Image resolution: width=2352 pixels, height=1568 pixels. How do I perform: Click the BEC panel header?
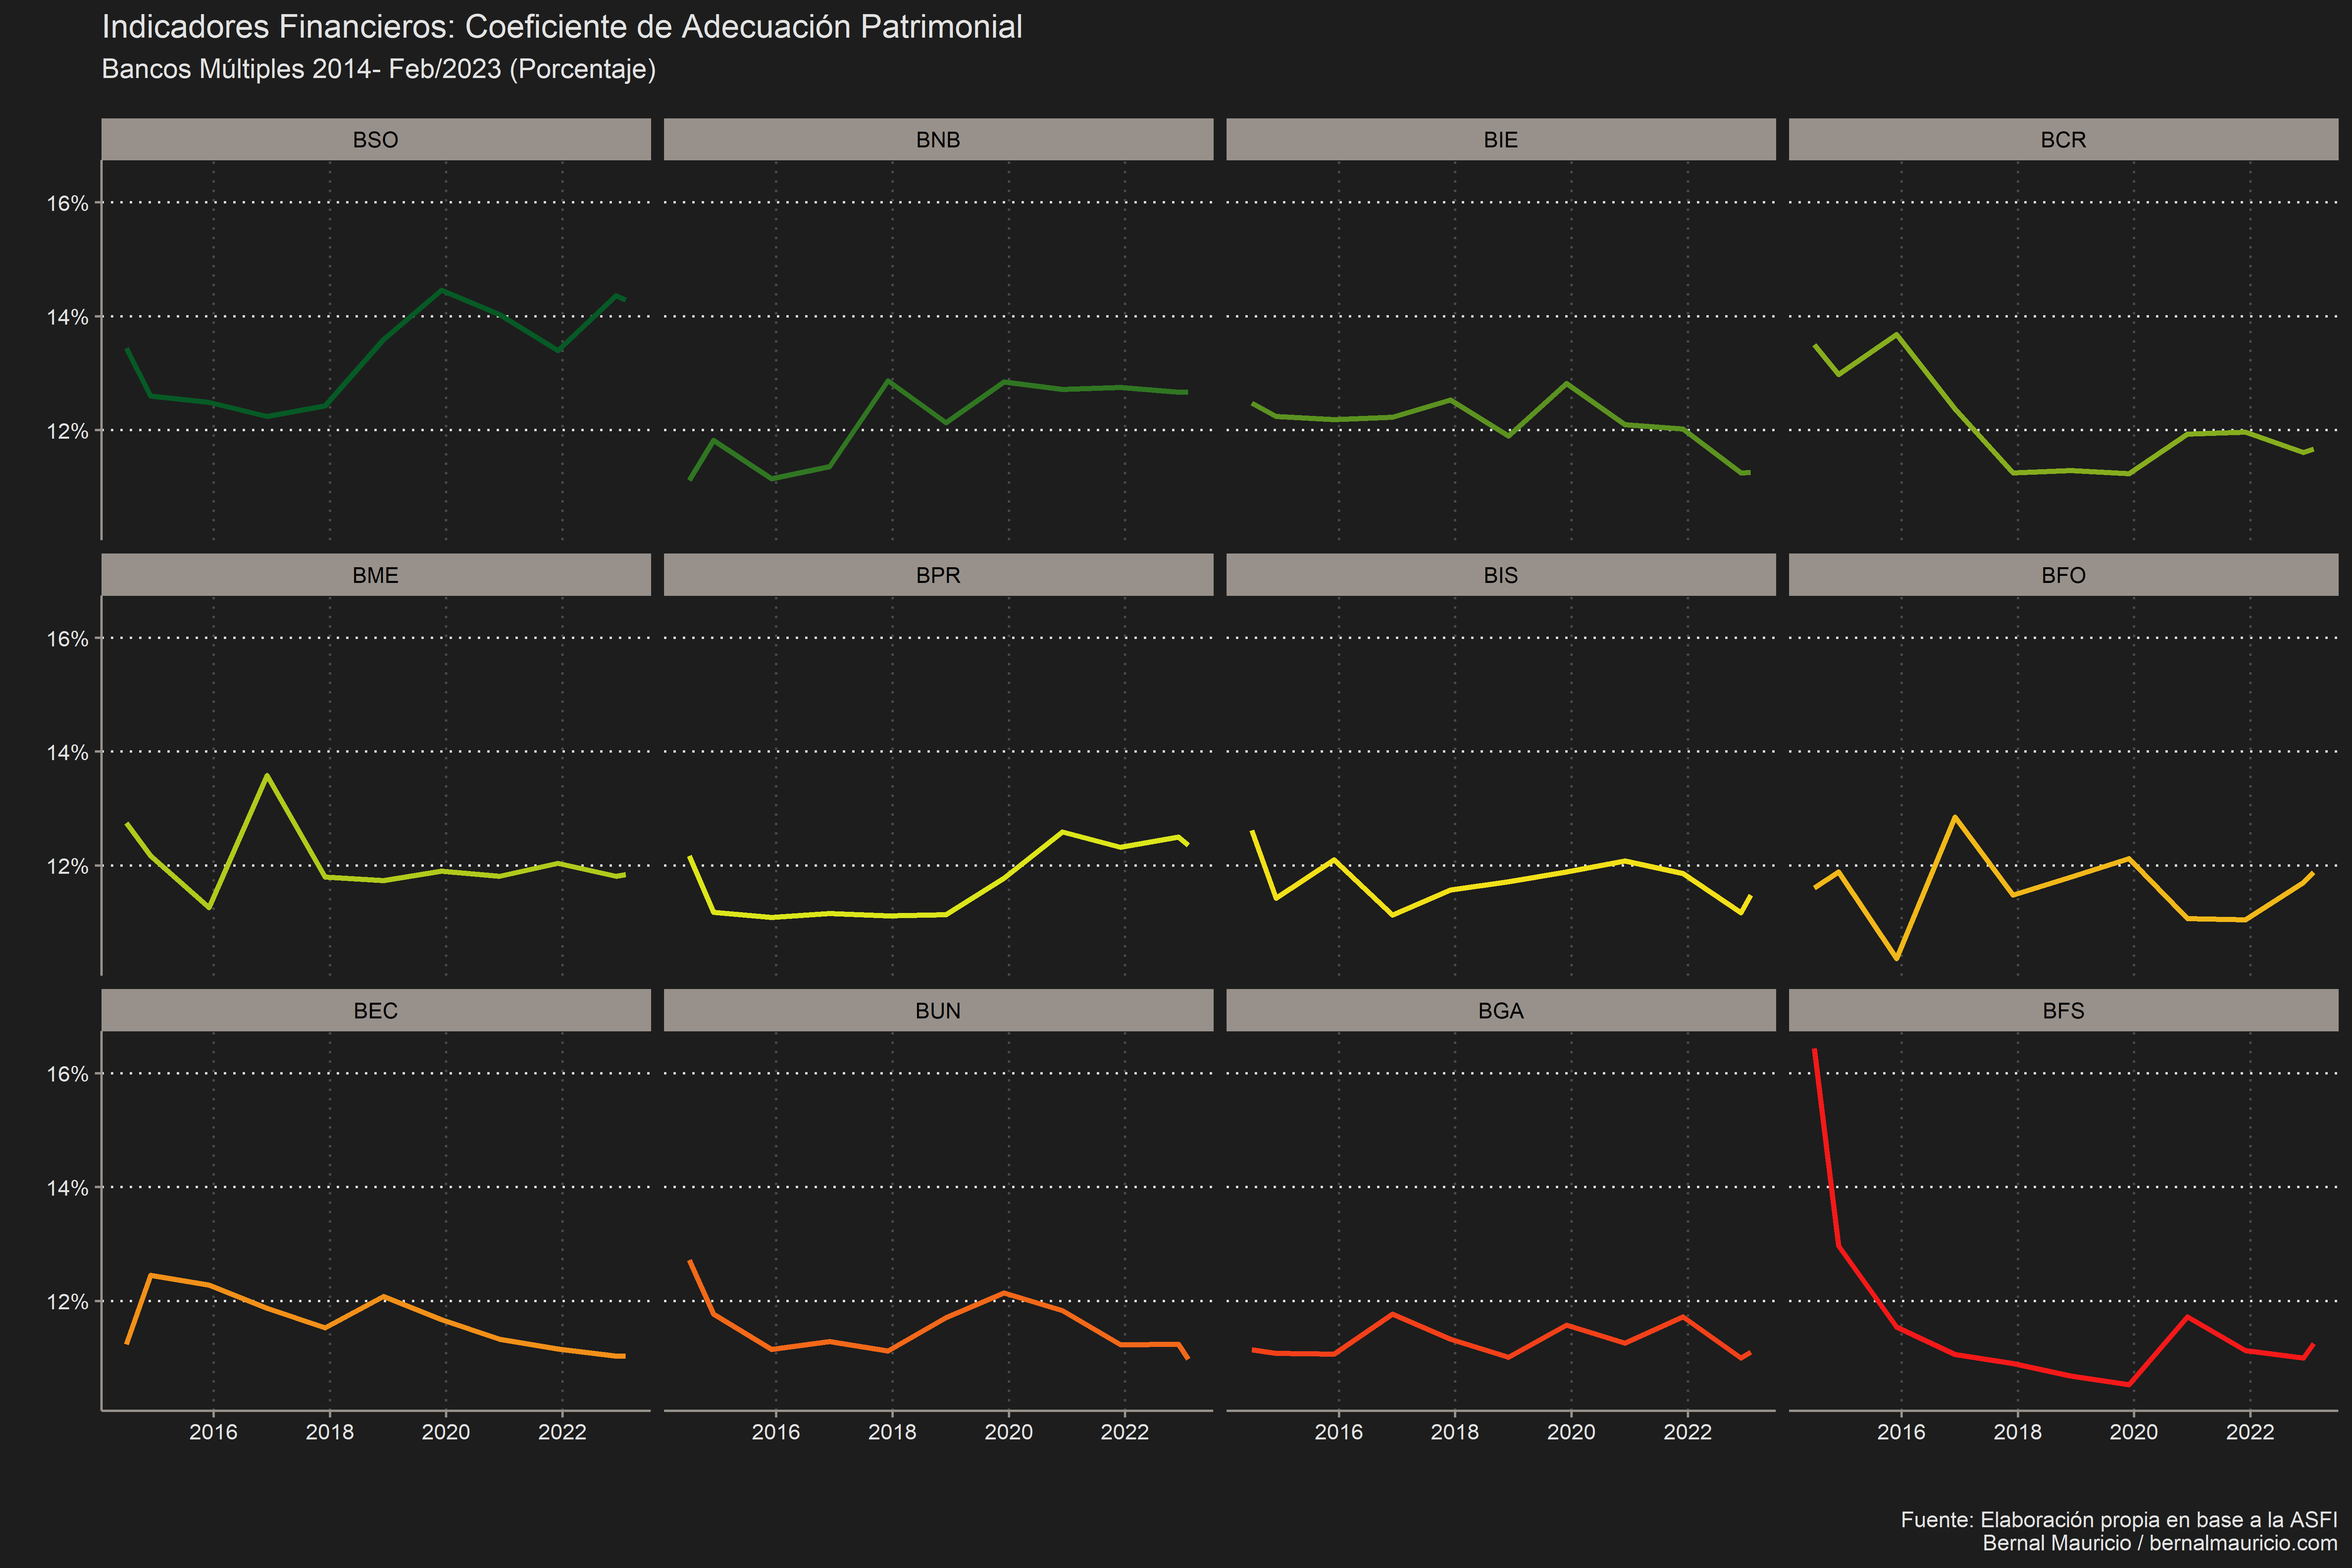click(376, 1010)
